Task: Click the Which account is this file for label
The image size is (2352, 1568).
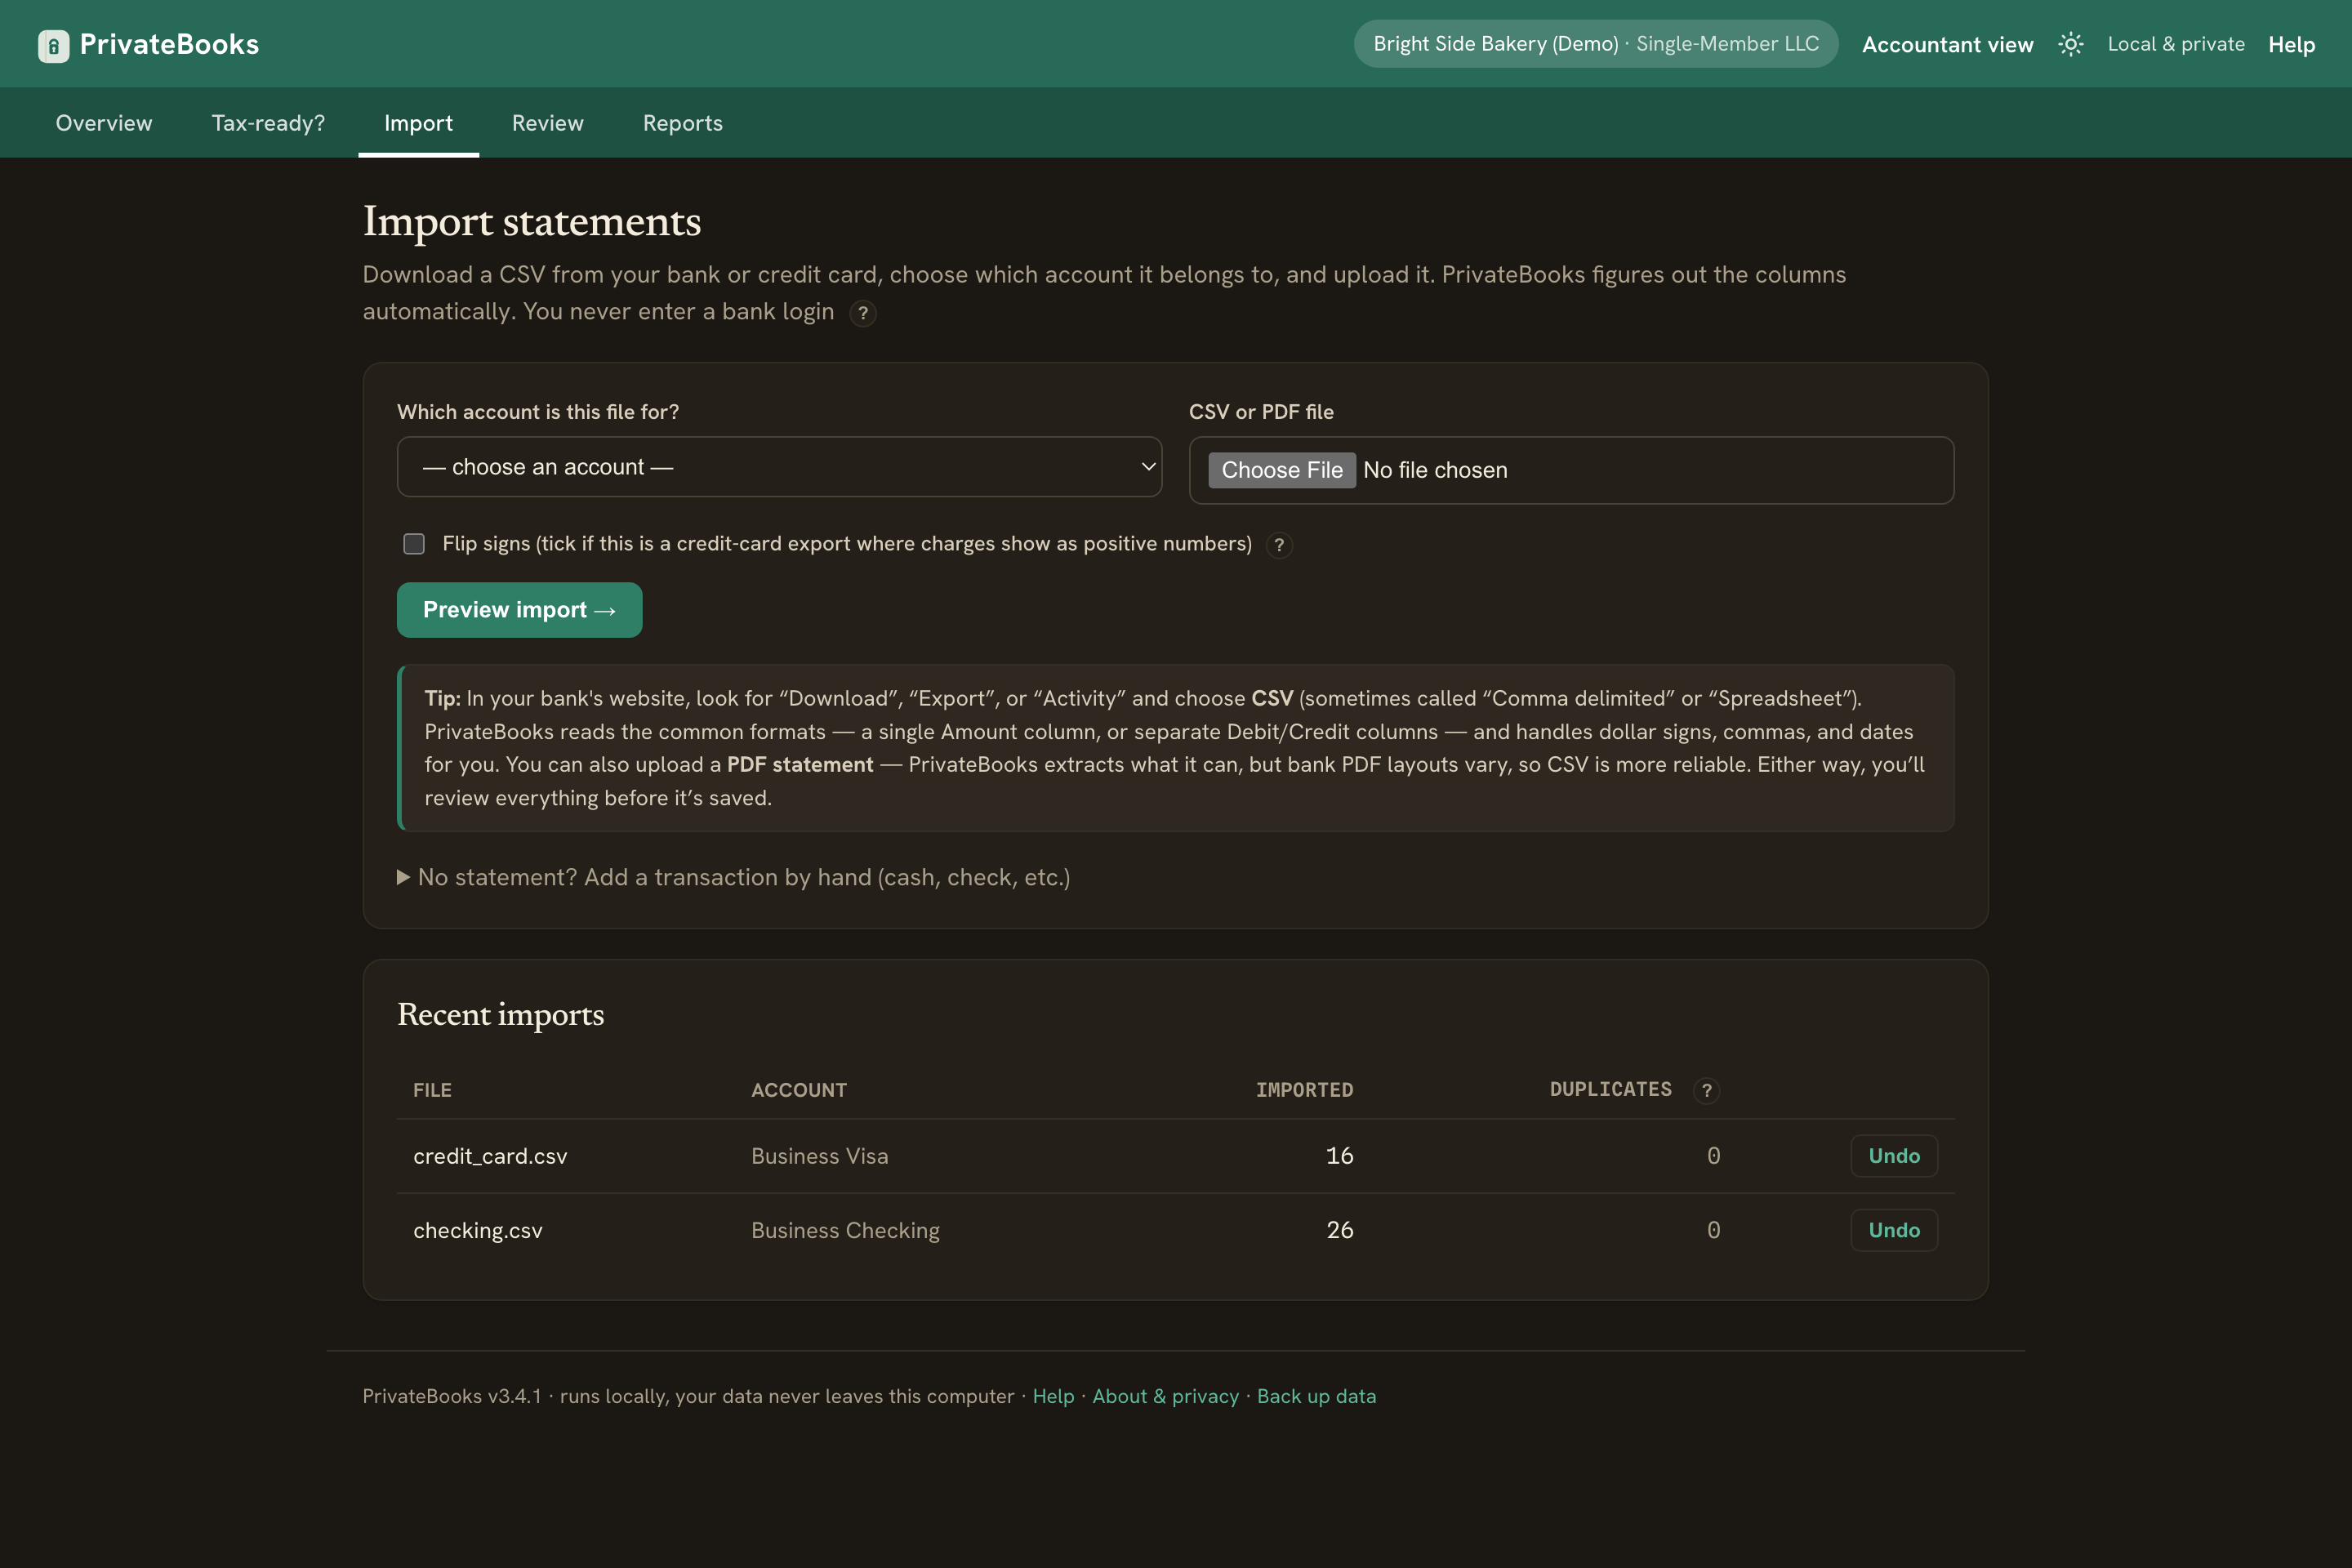Action: click(x=538, y=412)
